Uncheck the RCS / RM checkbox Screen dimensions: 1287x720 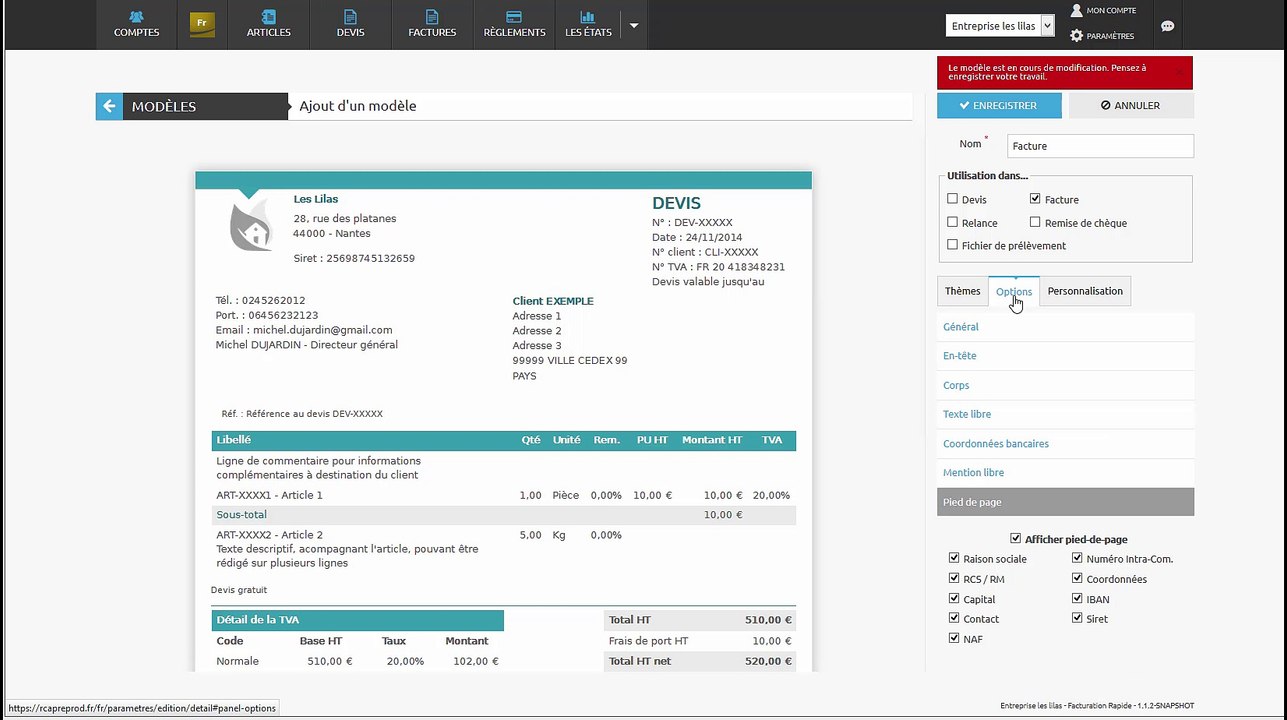[x=954, y=578]
